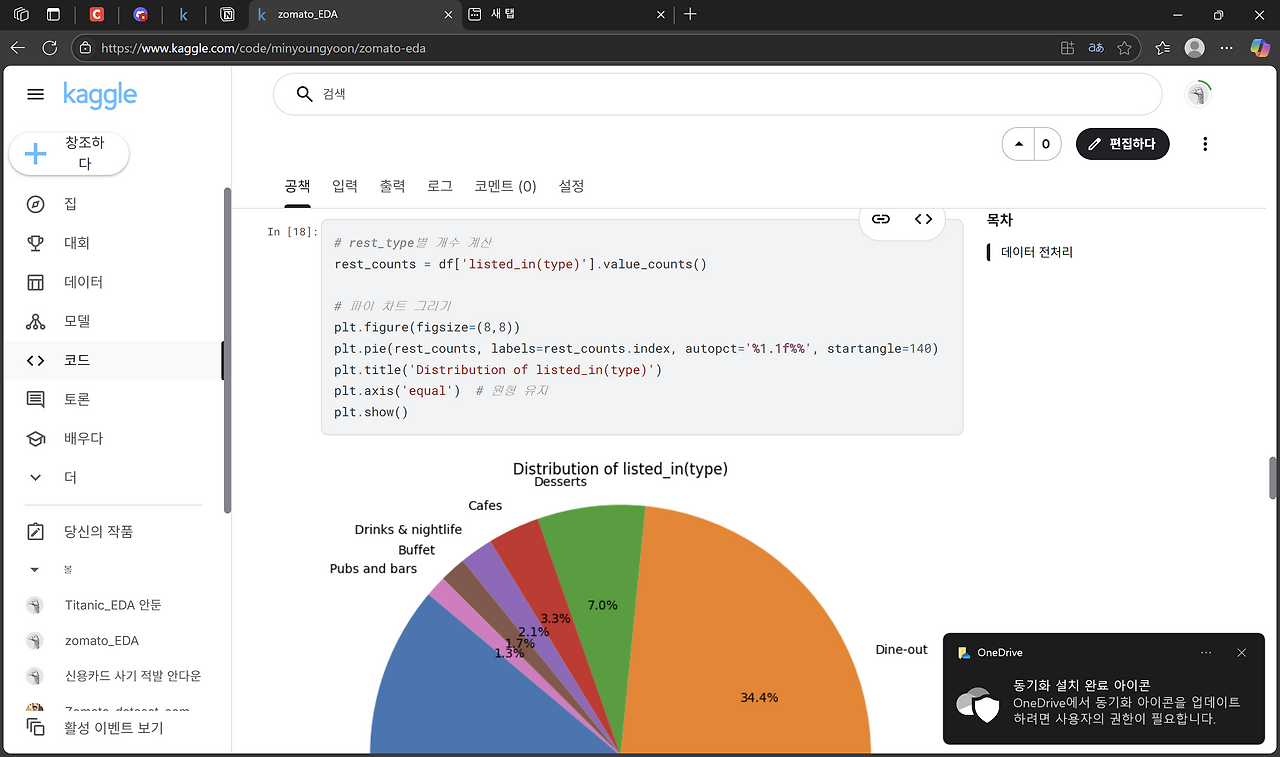Open the browser profile icon
This screenshot has height=757, width=1280.
coord(1194,47)
